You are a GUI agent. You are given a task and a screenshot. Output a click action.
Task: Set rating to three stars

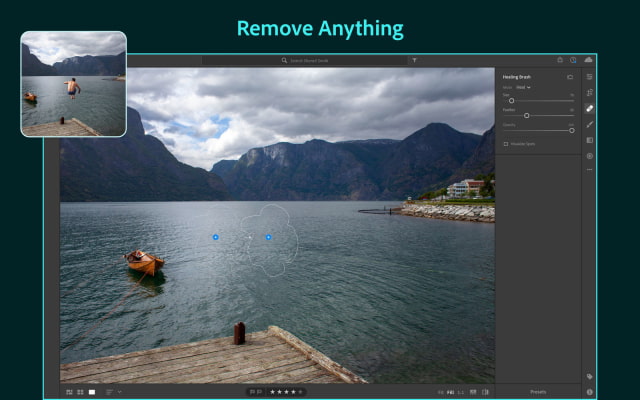click(286, 392)
